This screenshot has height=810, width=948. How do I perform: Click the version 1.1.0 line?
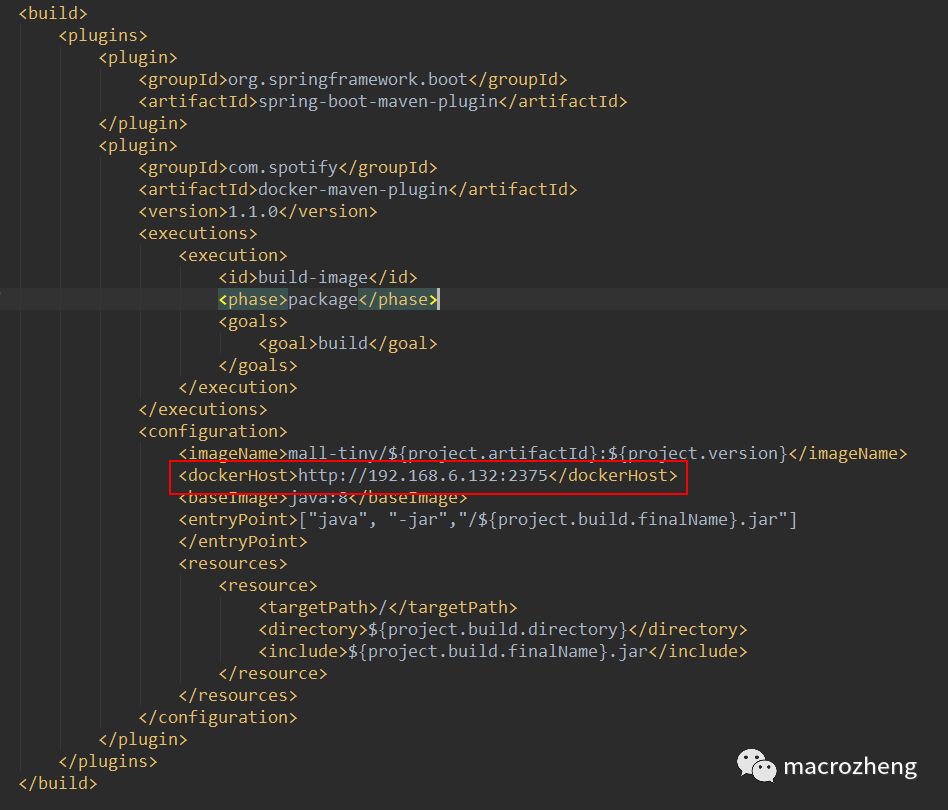pyautogui.click(x=258, y=212)
